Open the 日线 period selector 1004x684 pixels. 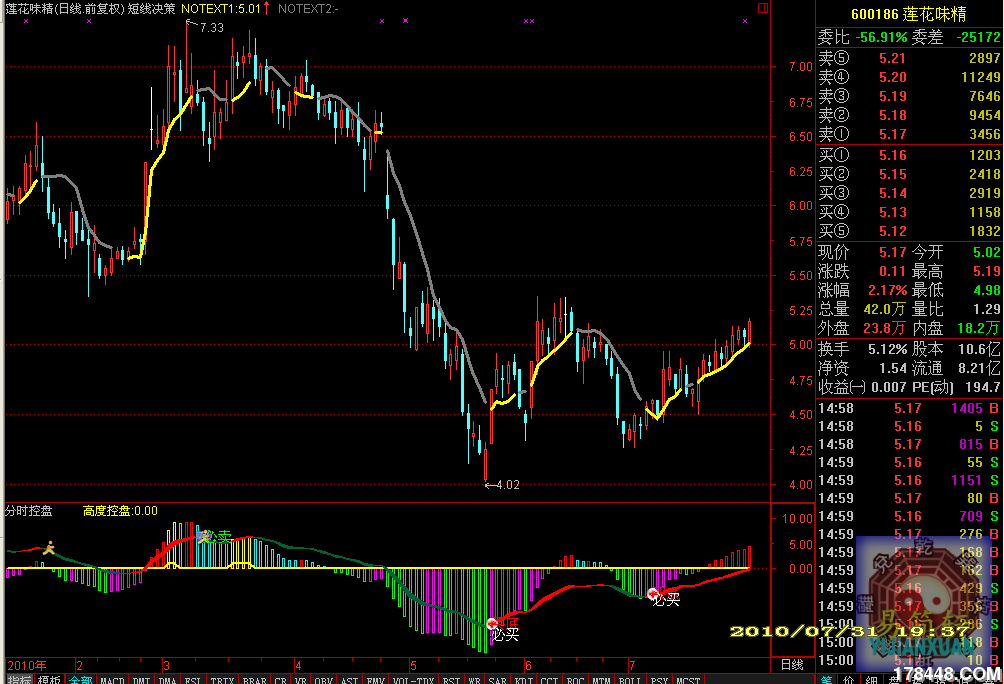[x=791, y=664]
